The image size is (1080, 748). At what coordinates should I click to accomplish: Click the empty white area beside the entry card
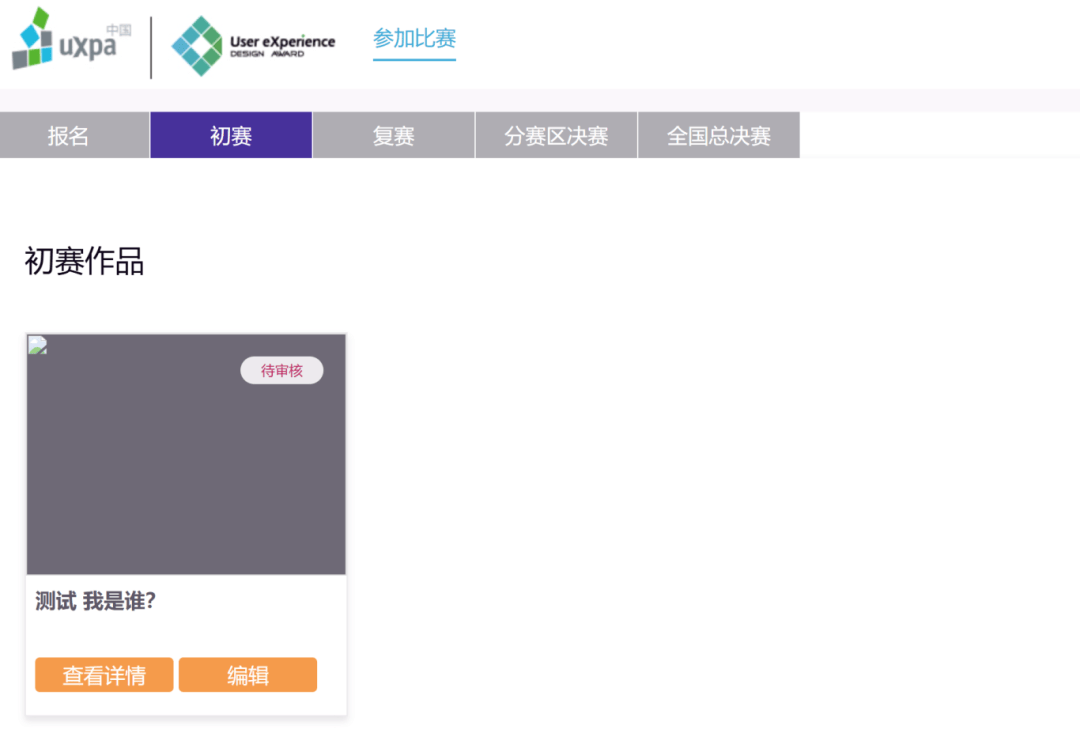(x=700, y=500)
